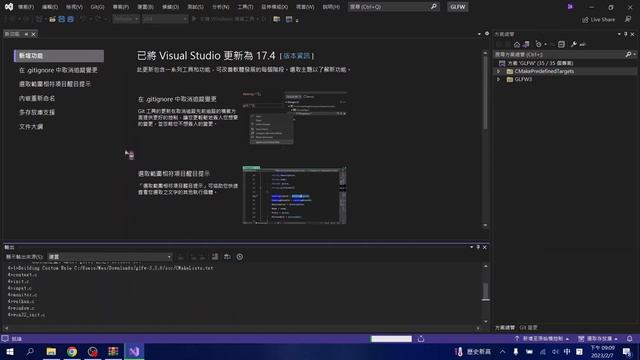
Task: Click the preview selected items icon
Action: point(582,44)
